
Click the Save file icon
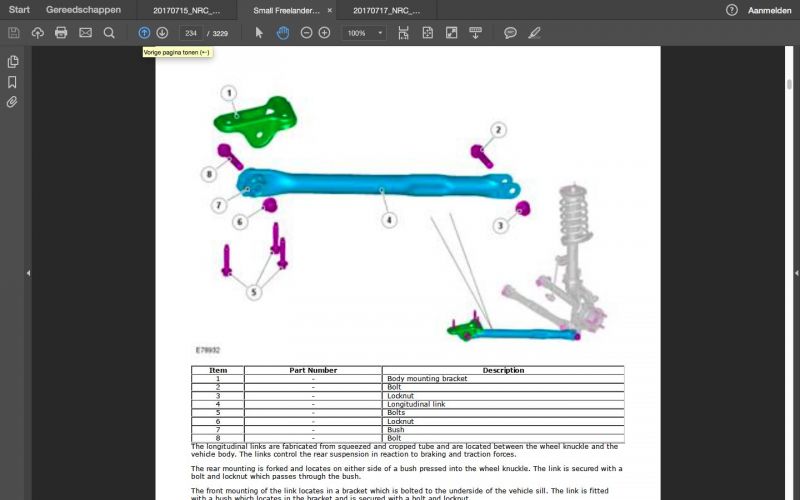pyautogui.click(x=14, y=33)
